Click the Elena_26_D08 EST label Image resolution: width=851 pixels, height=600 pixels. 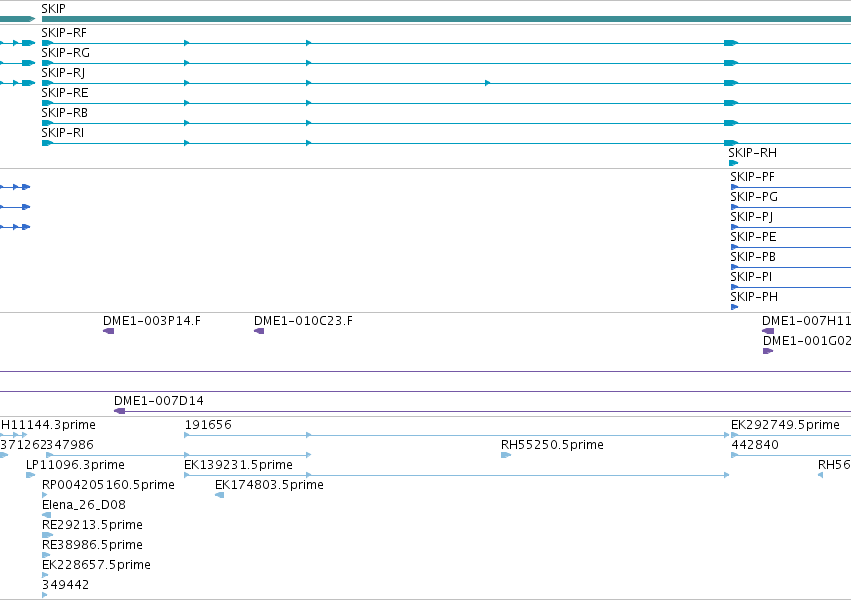click(84, 505)
